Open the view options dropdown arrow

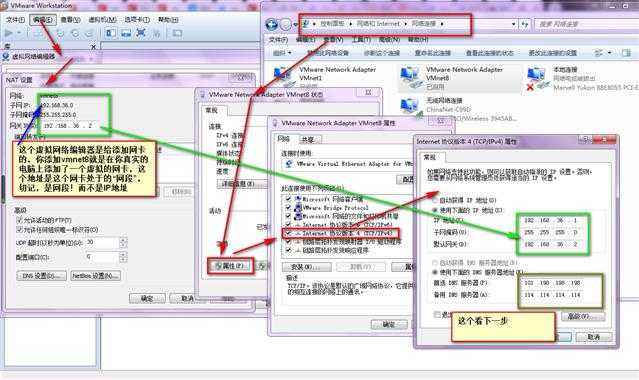coord(610,53)
